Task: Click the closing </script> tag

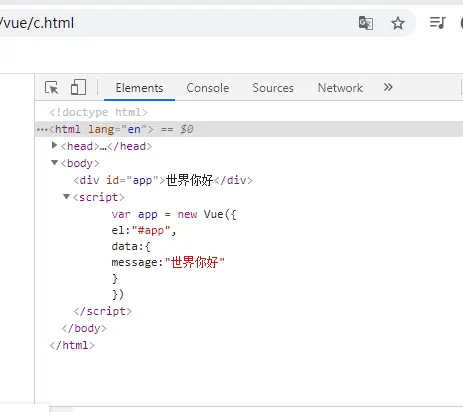Action: [103, 311]
